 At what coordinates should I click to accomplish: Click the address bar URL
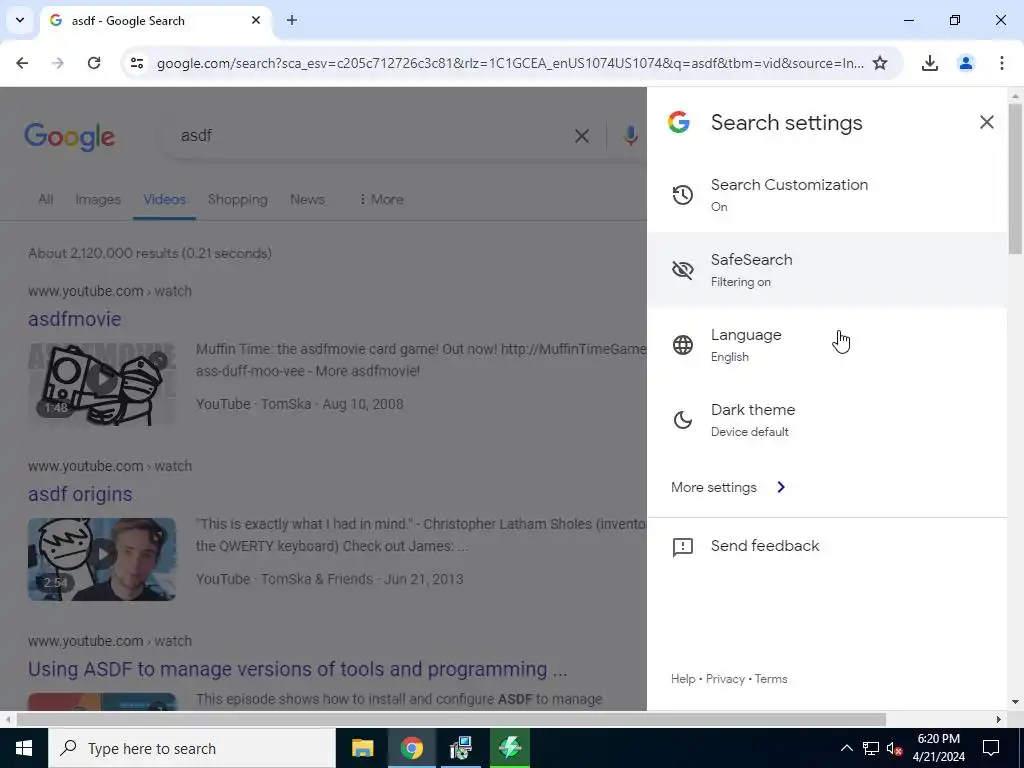coord(509,63)
